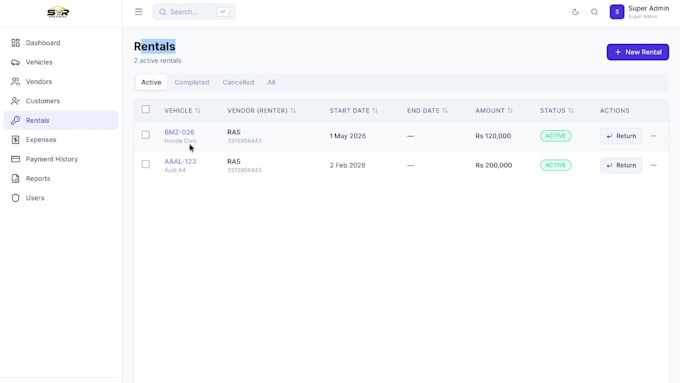680x383 pixels.
Task: Click the Vehicles car icon
Action: point(16,62)
